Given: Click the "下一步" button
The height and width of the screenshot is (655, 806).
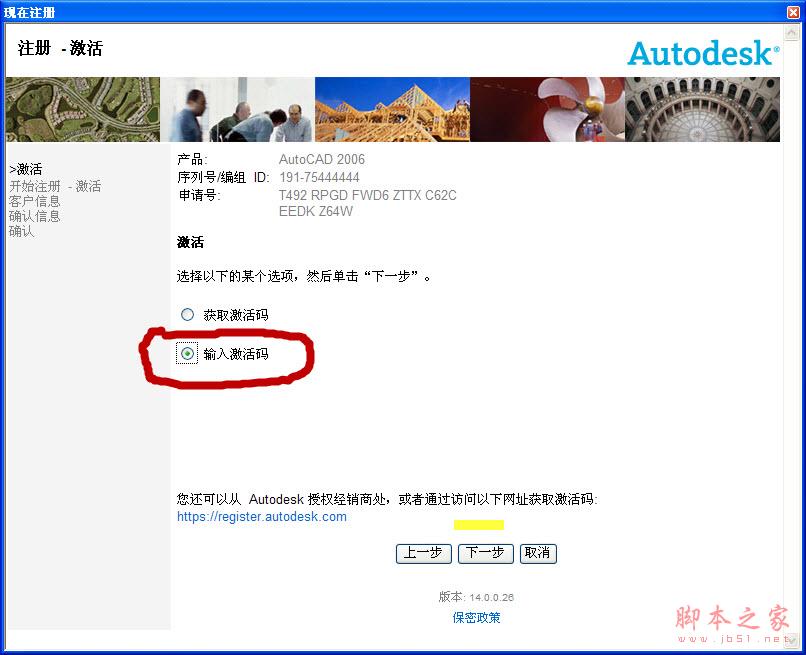Looking at the screenshot, I should (x=485, y=553).
